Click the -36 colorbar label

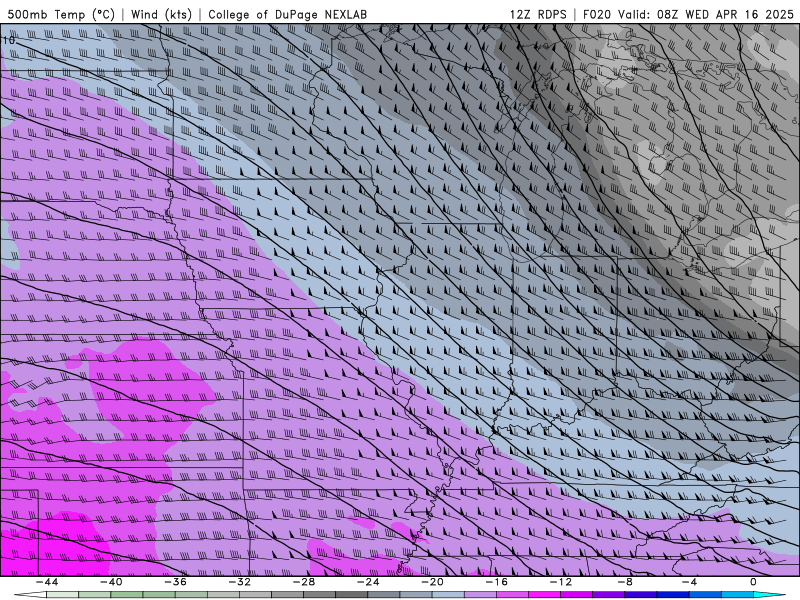tap(176, 582)
